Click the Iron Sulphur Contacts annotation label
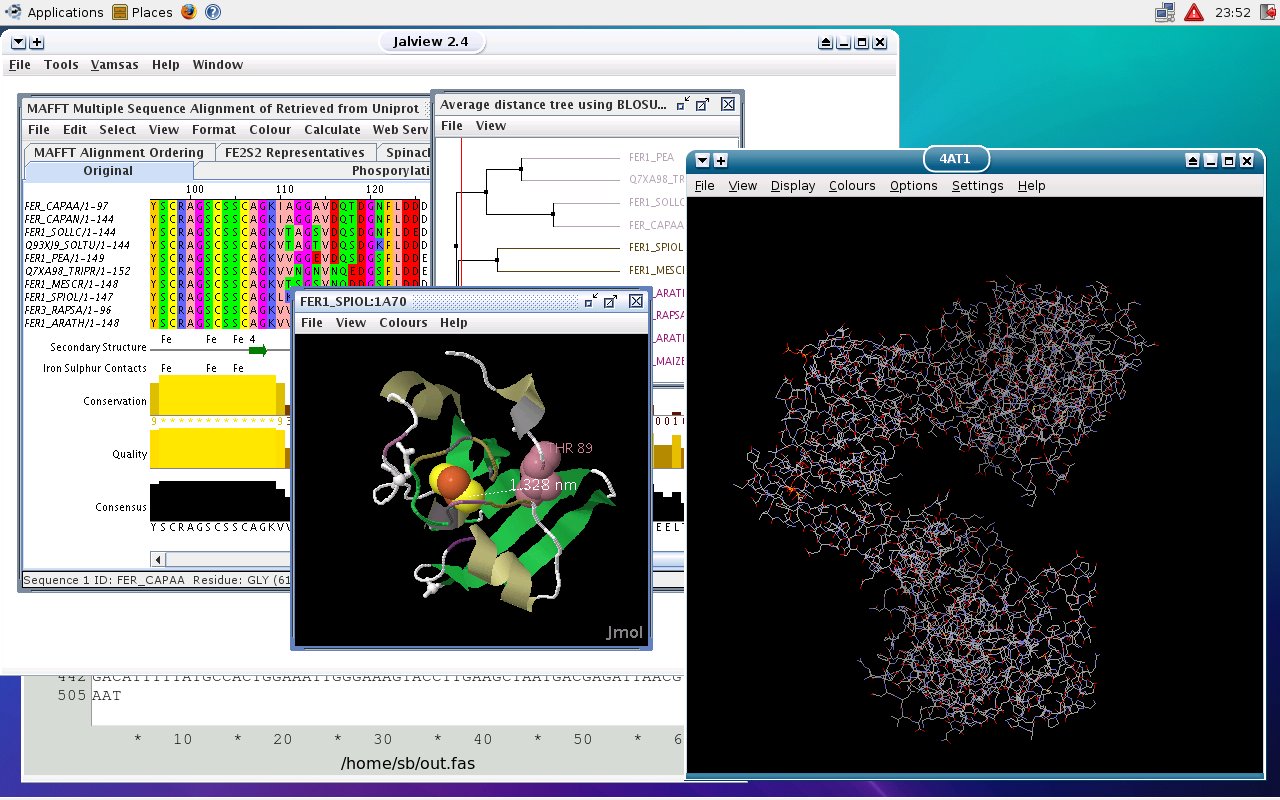Screen dimensions: 1280x800 pos(95,368)
